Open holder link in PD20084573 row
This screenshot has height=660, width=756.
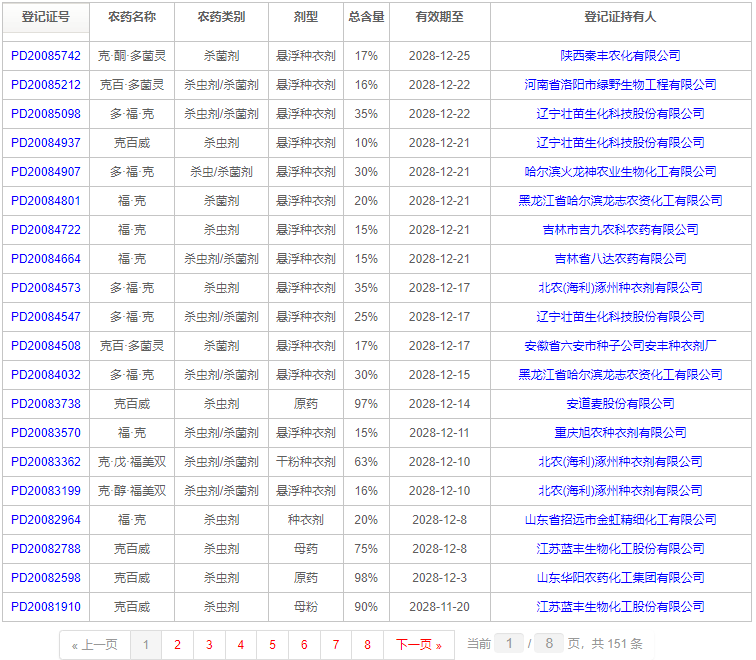620,288
